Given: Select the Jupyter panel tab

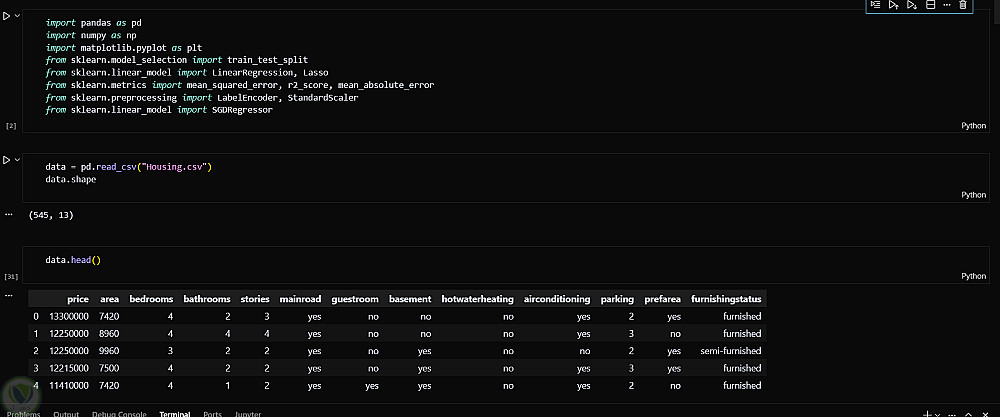Looking at the screenshot, I should (247, 413).
